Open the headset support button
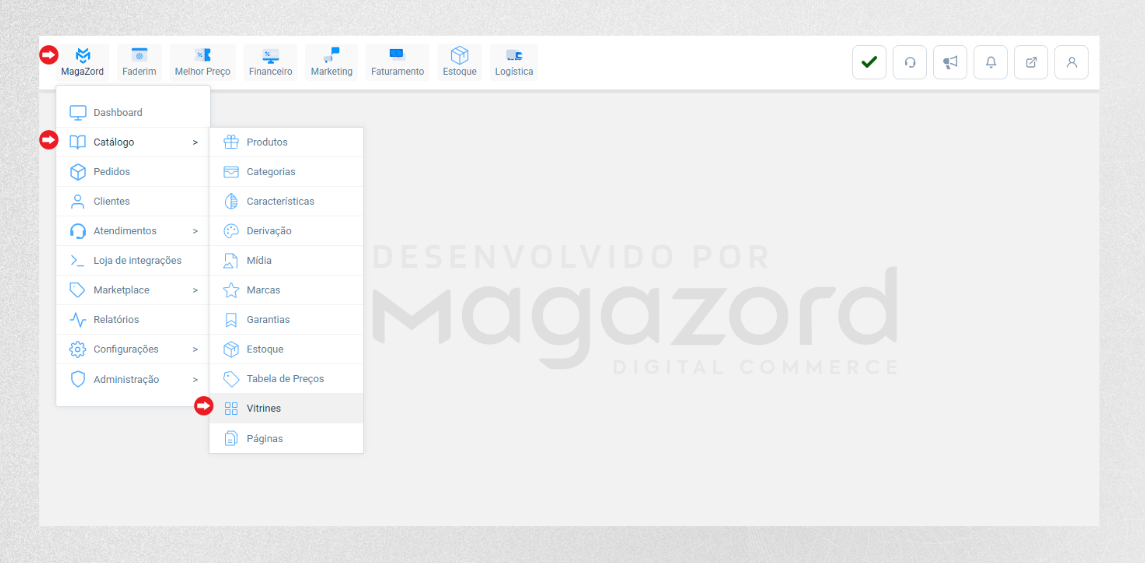 click(x=910, y=62)
